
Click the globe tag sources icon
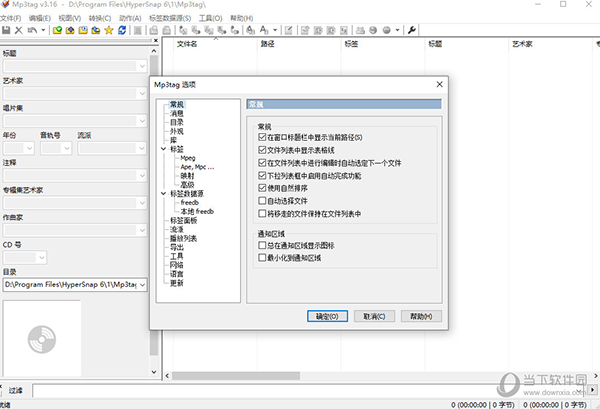[373, 30]
